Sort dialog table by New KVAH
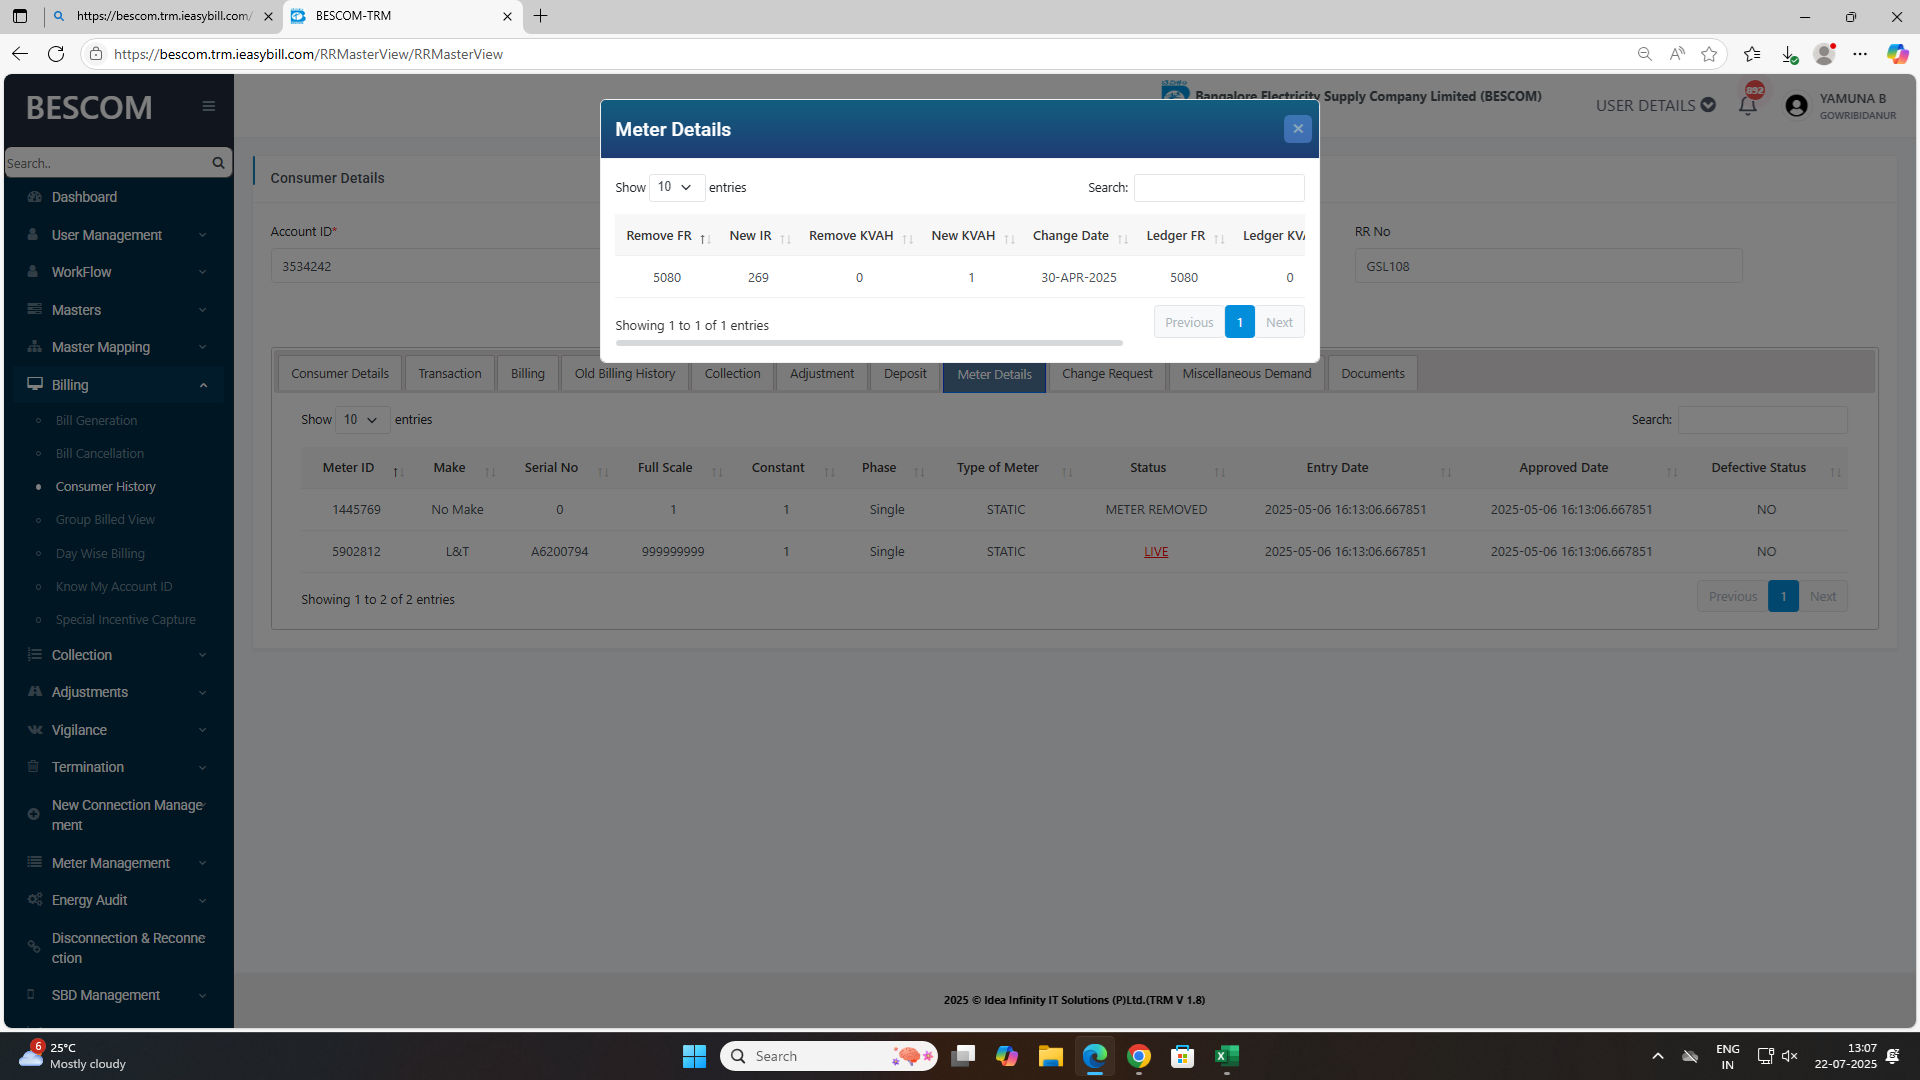 pyautogui.click(x=970, y=236)
